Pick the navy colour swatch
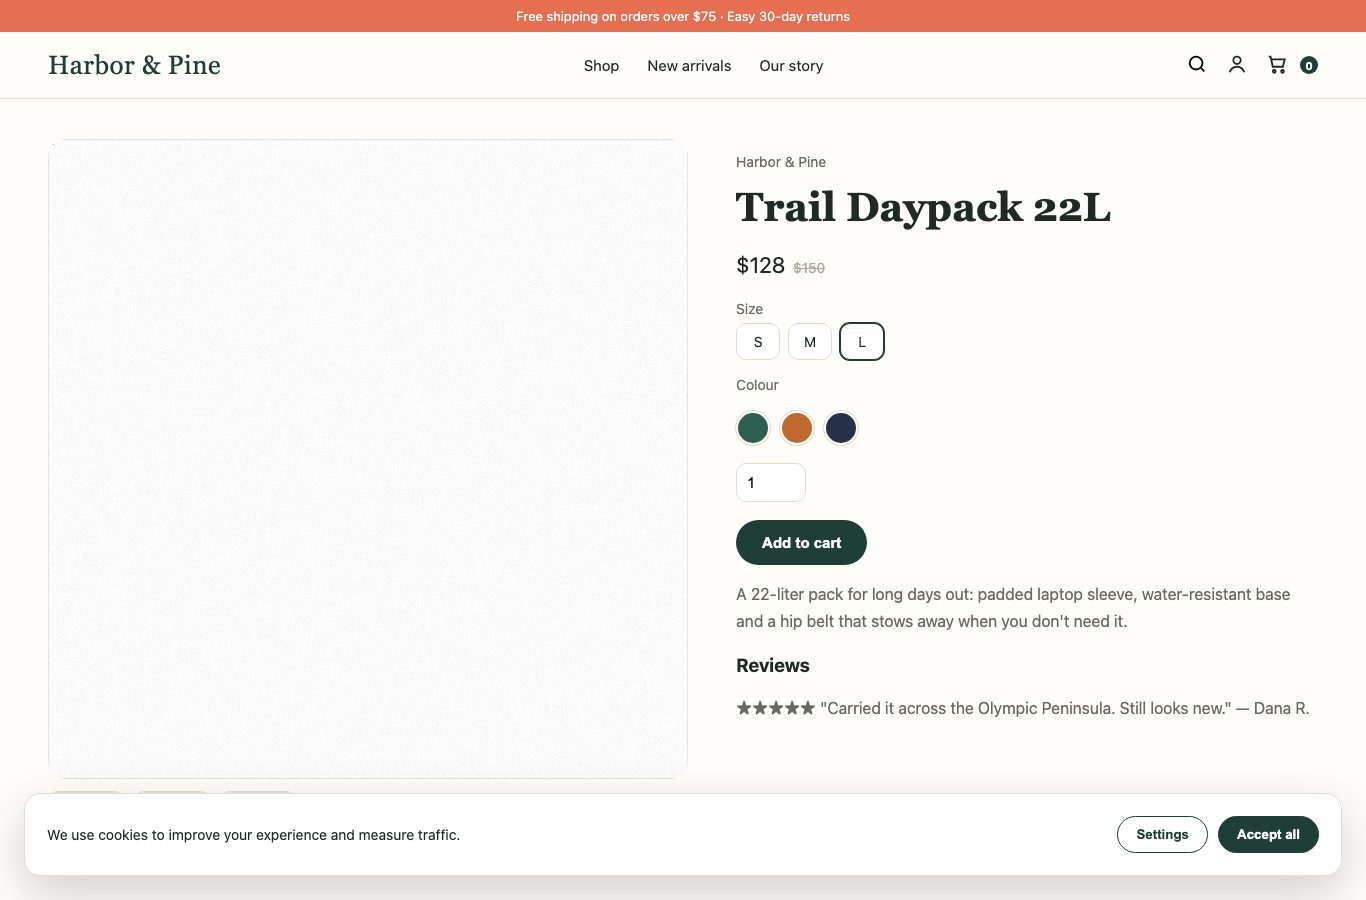This screenshot has width=1366, height=900. [841, 428]
